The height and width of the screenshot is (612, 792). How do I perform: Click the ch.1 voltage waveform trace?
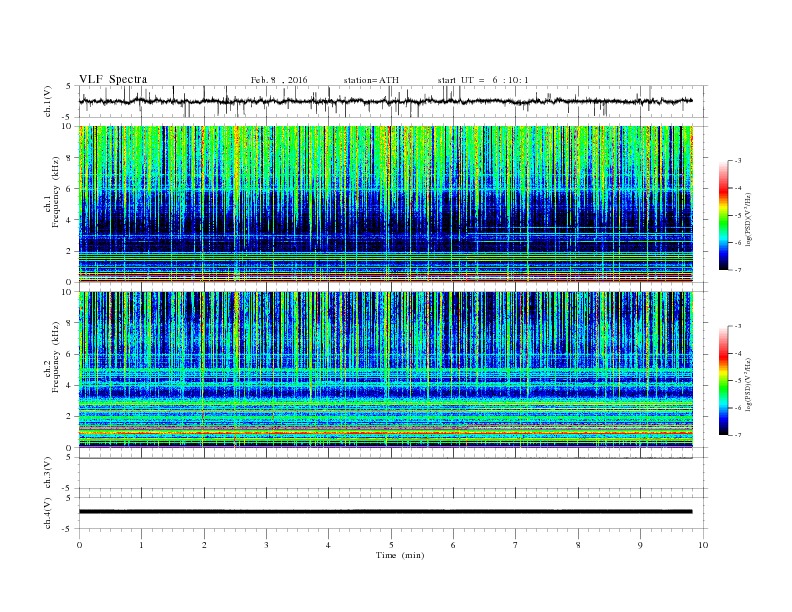pos(386,101)
